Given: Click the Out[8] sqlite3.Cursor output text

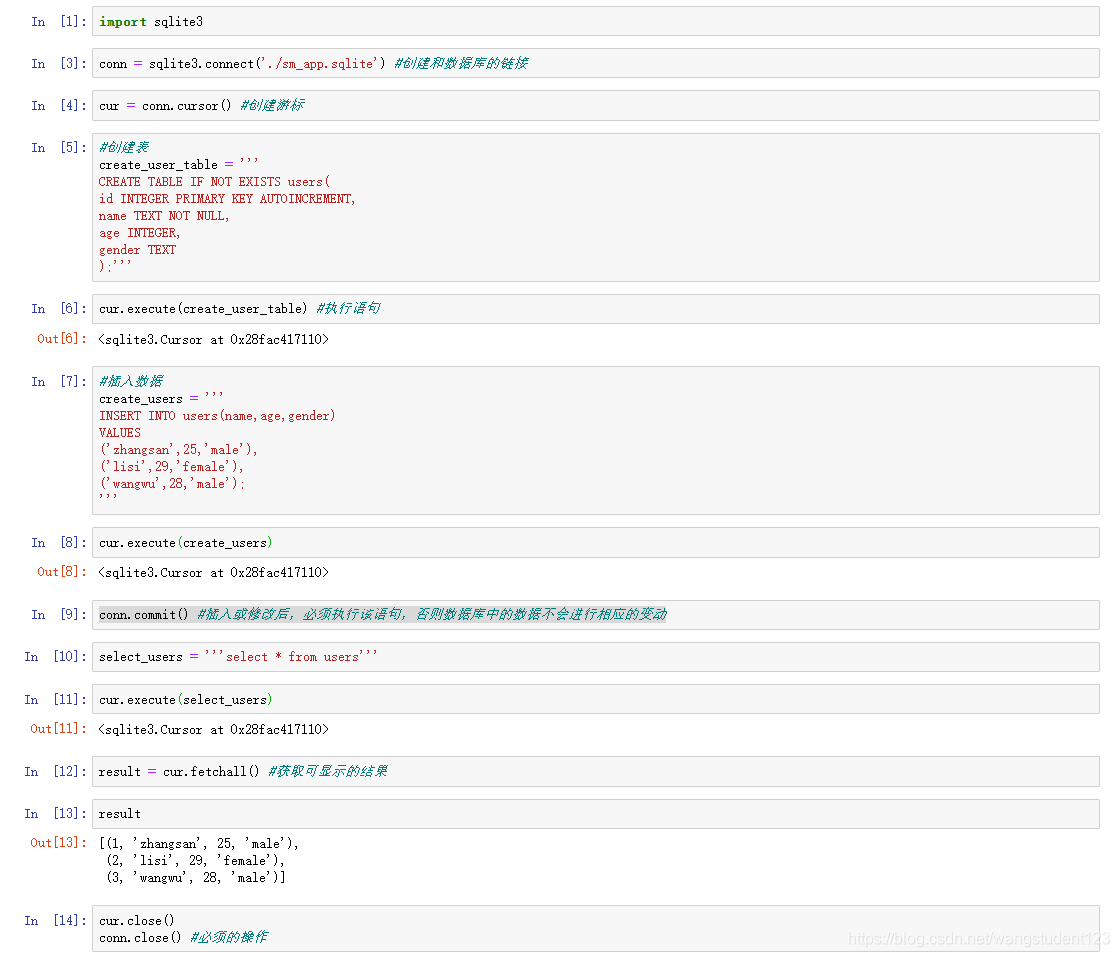Looking at the screenshot, I should point(214,573).
